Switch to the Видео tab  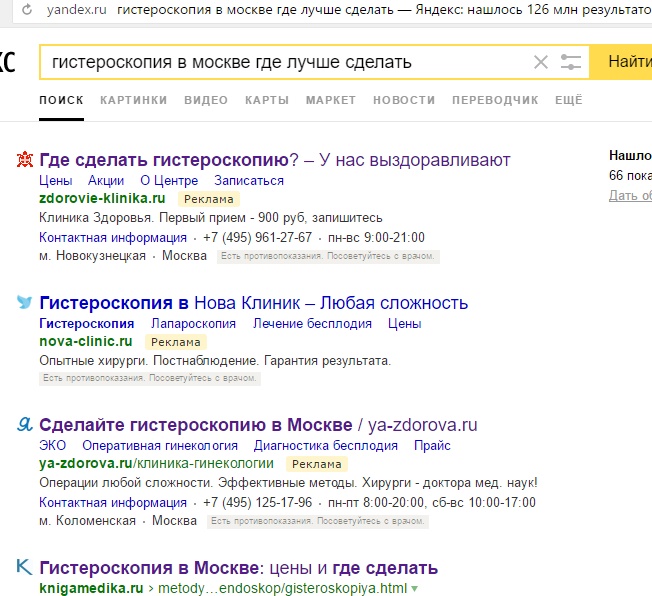[x=206, y=100]
